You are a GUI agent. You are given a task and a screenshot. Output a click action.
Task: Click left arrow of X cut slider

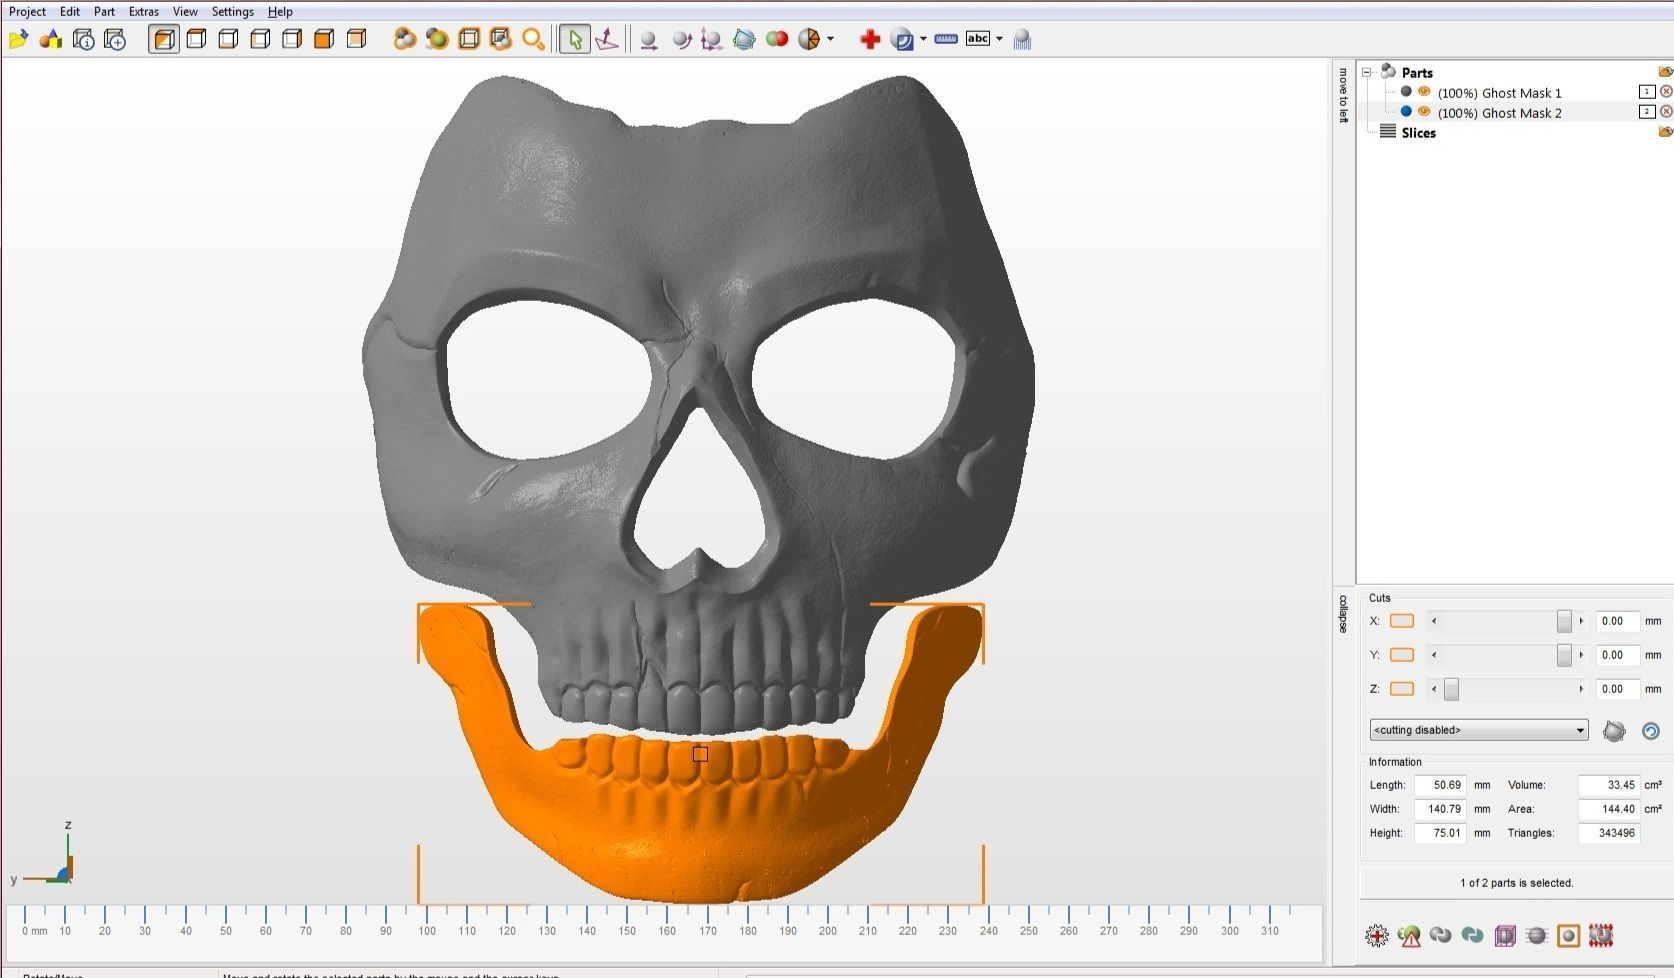1434,621
